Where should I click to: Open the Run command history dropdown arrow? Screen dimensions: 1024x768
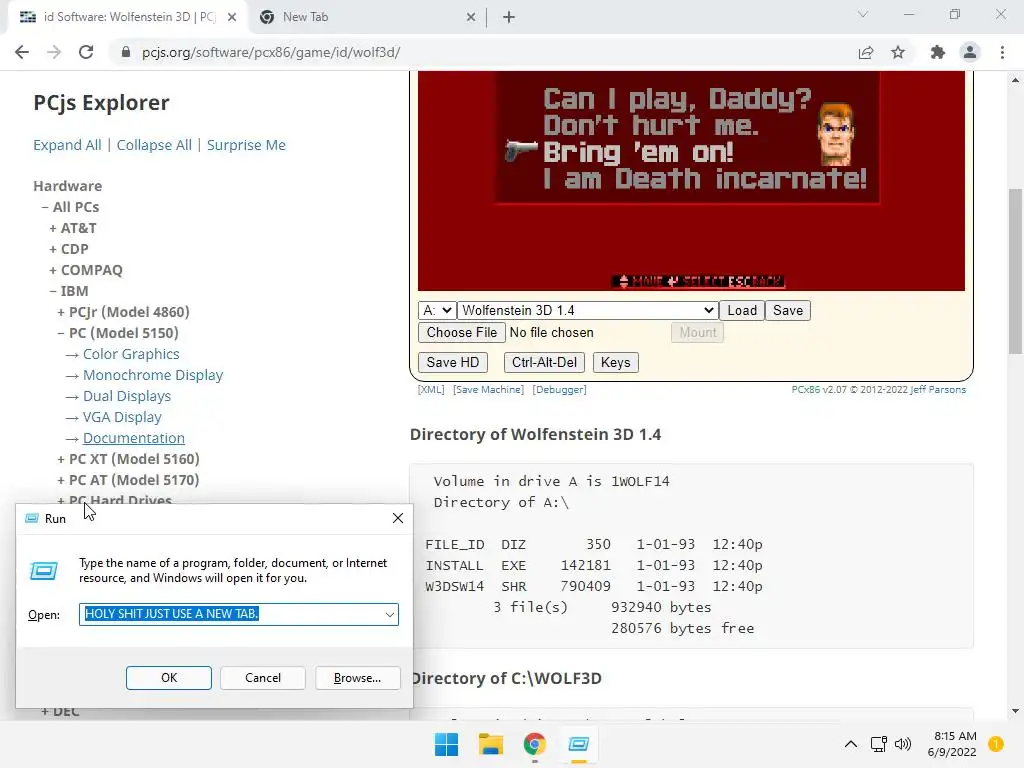tap(390, 615)
